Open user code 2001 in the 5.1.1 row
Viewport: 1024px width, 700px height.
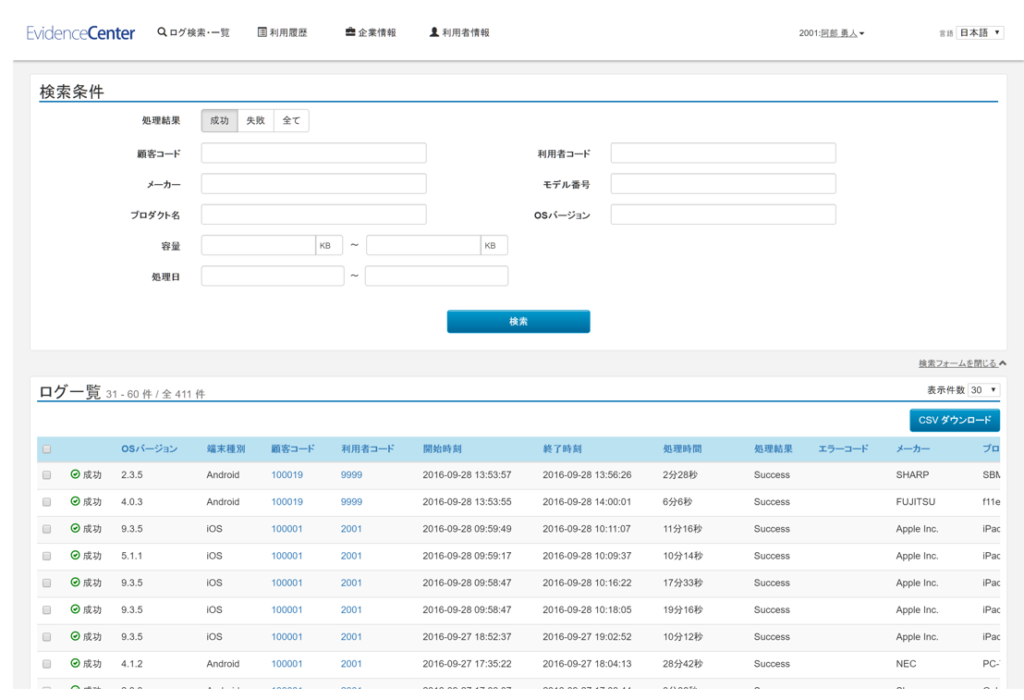[351, 556]
